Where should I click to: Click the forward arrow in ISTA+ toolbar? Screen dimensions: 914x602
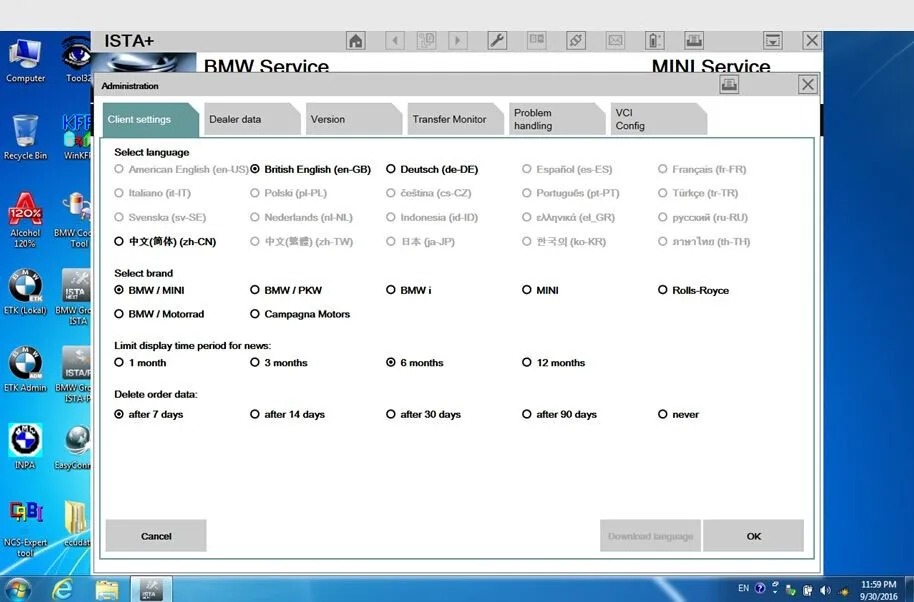click(x=458, y=41)
